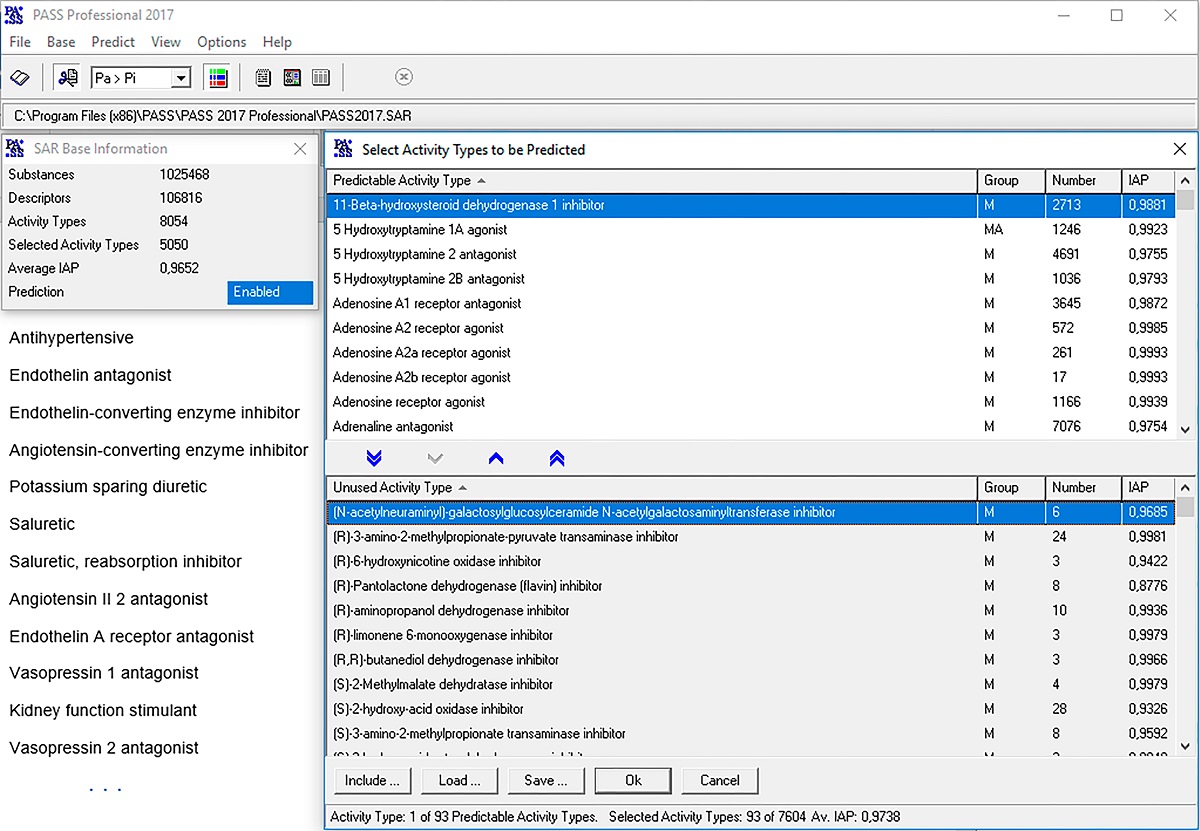Screen dimensions: 1200x831
Task: Select the 5 Hydroxytryptamine 2B antagonist row
Action: tap(751, 279)
